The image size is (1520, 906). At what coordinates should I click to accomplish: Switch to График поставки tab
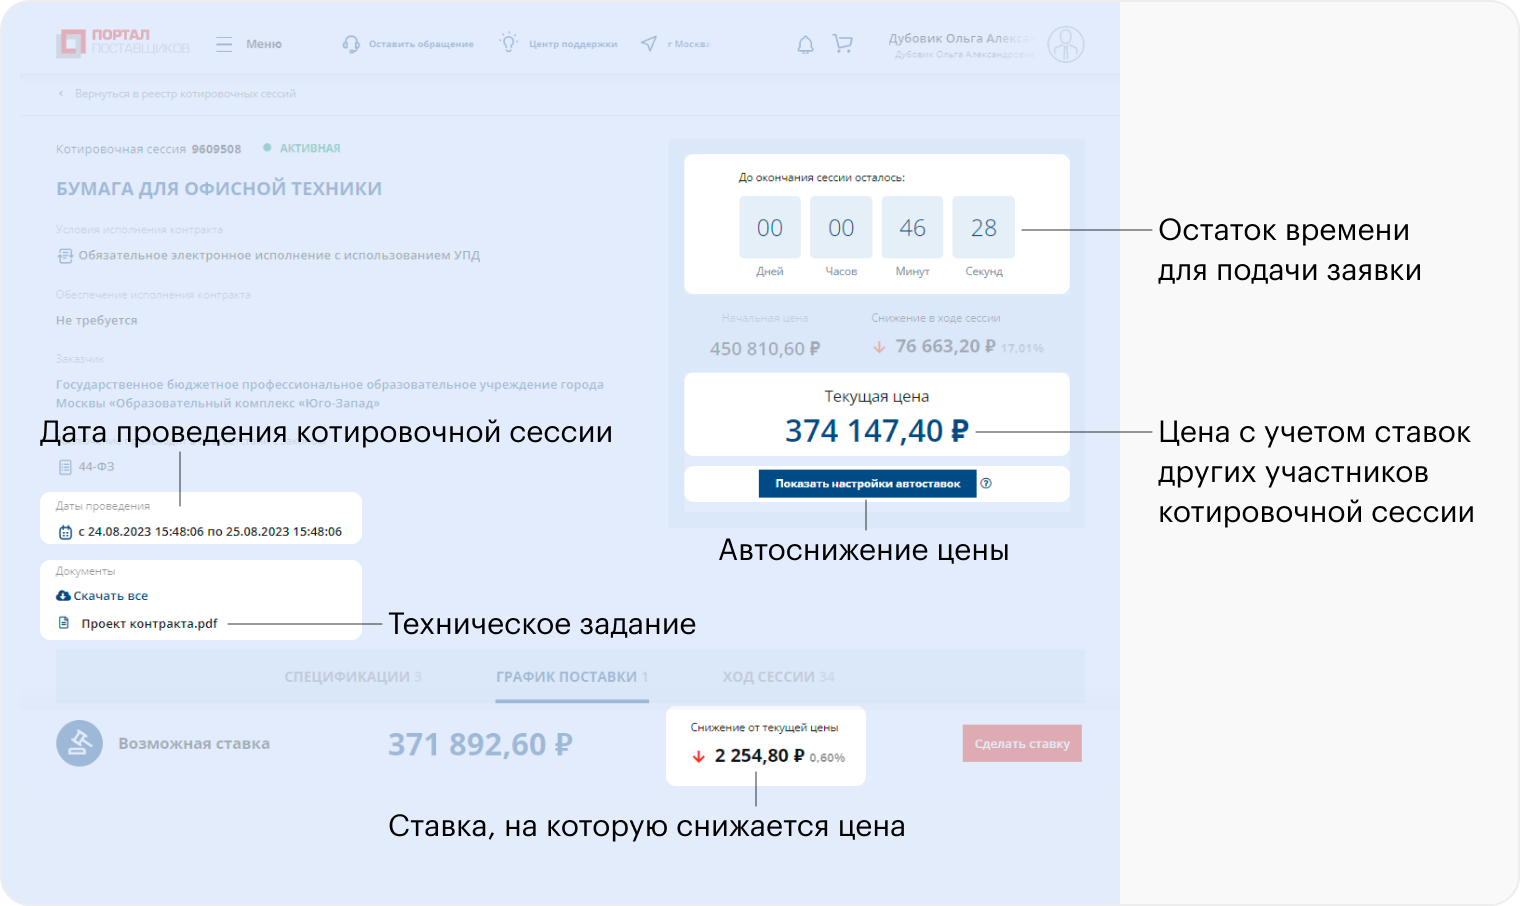572,677
